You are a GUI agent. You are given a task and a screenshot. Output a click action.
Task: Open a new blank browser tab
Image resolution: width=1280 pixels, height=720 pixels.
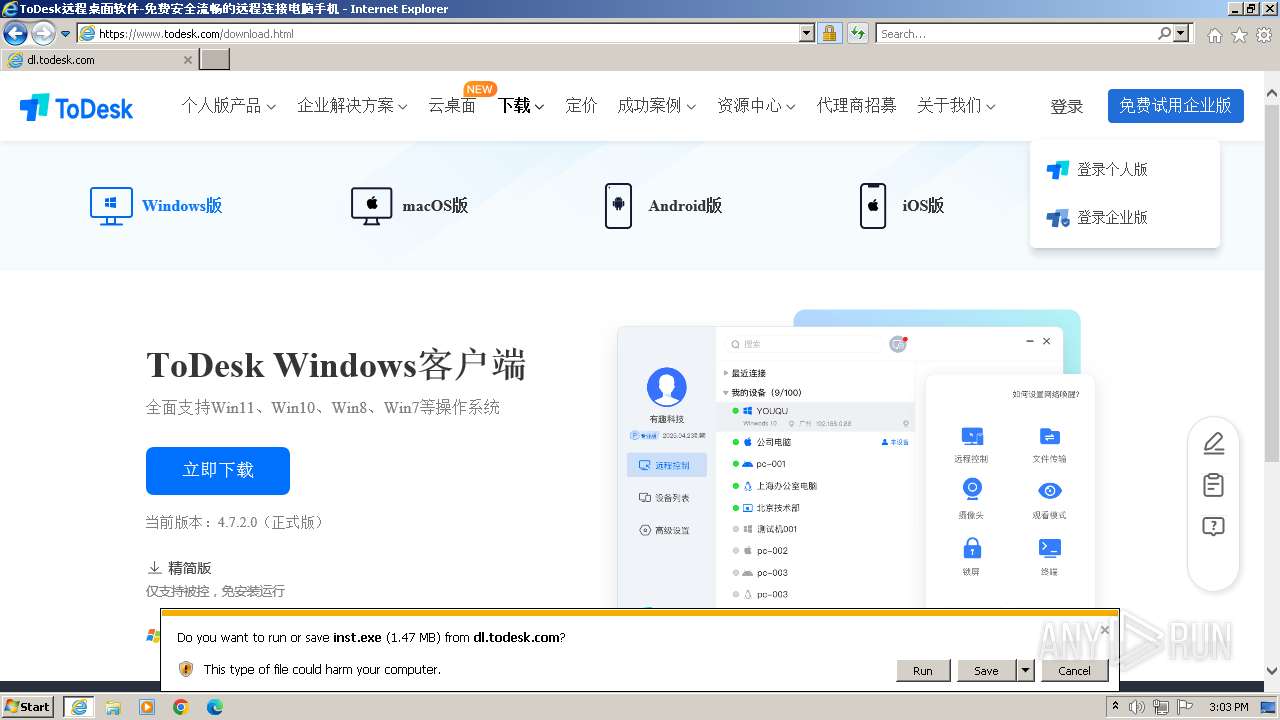(215, 60)
